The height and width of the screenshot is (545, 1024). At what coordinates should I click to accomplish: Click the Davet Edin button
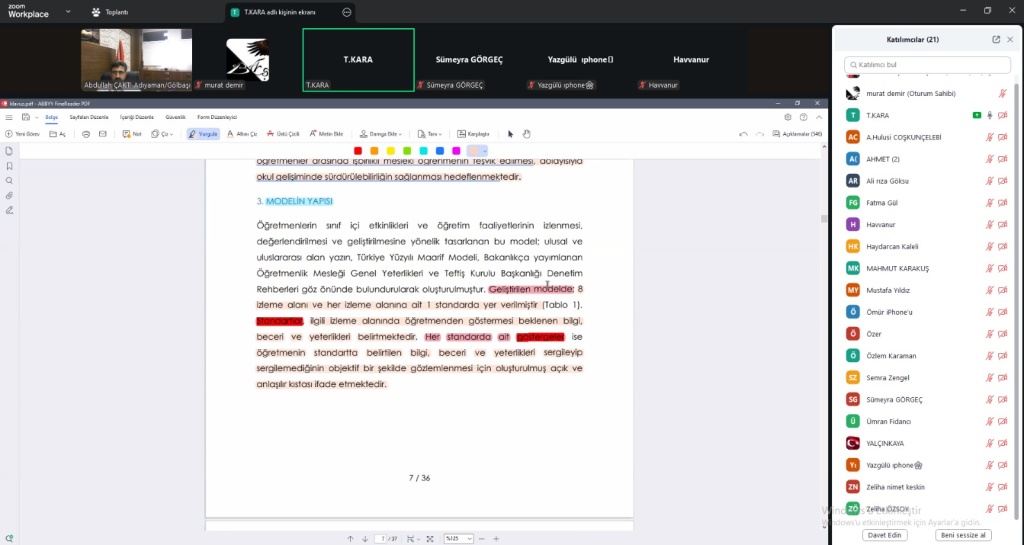[x=884, y=535]
